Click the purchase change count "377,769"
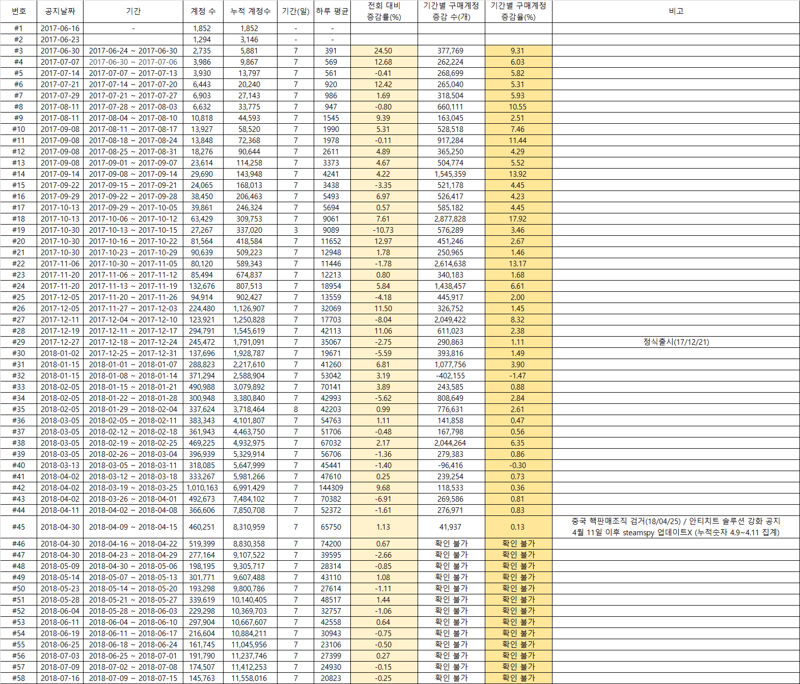 [451, 51]
